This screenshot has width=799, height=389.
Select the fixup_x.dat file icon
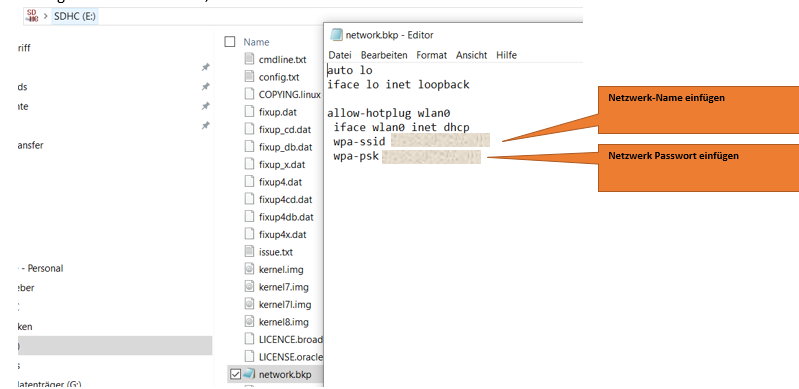point(249,164)
